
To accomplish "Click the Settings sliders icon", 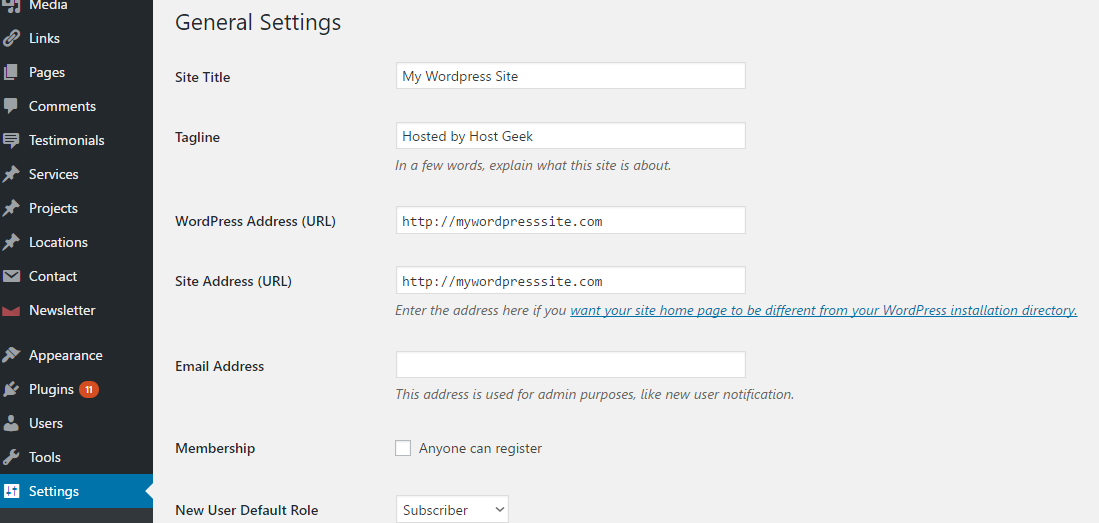I will point(11,491).
